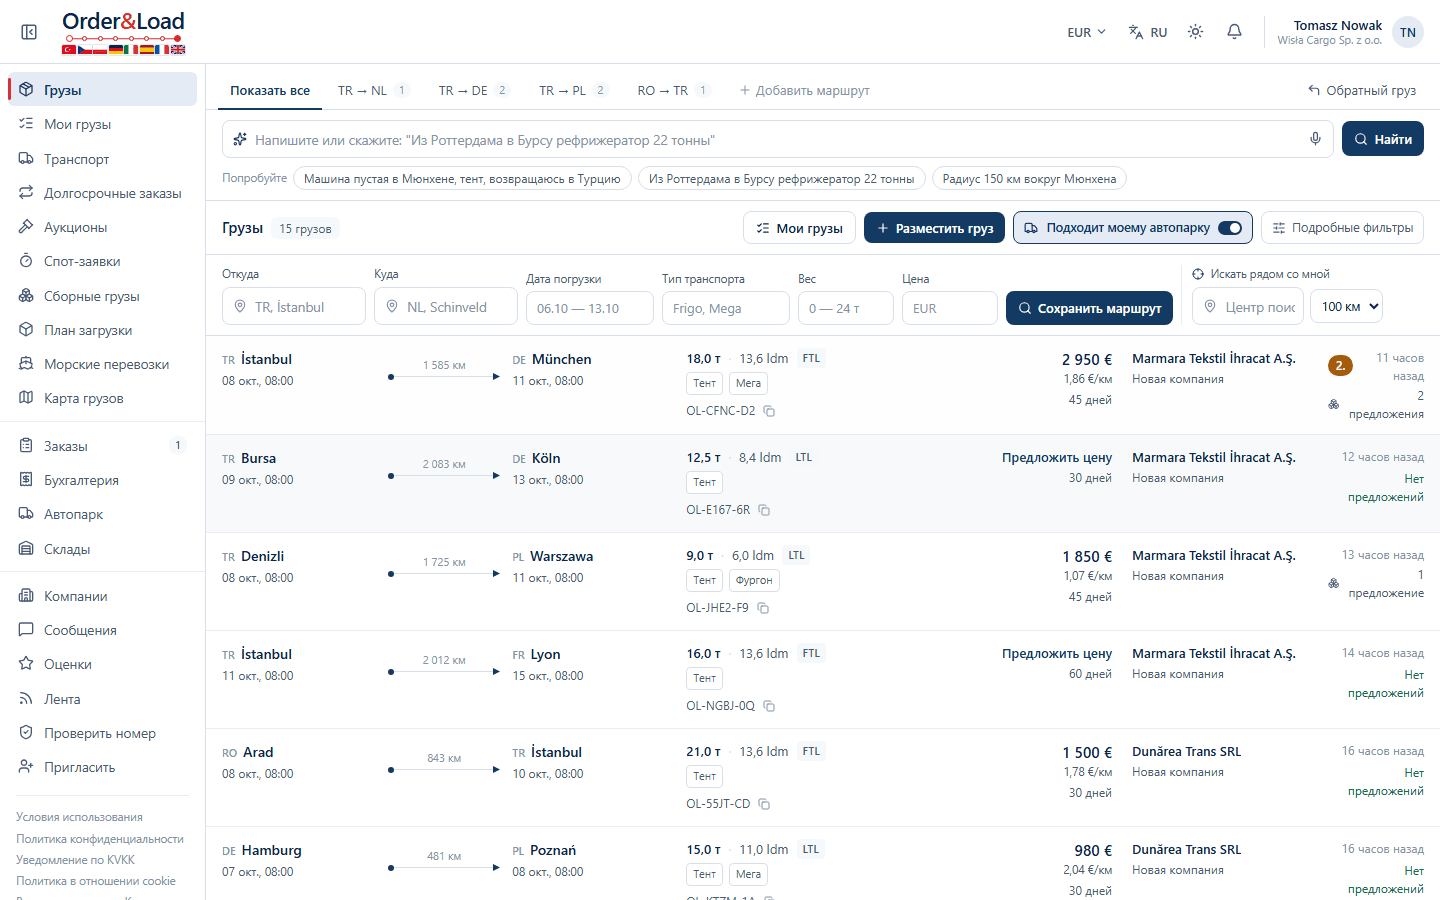Copy load ID OL-CFNC-D2
This screenshot has height=900, width=1440.
770,411
